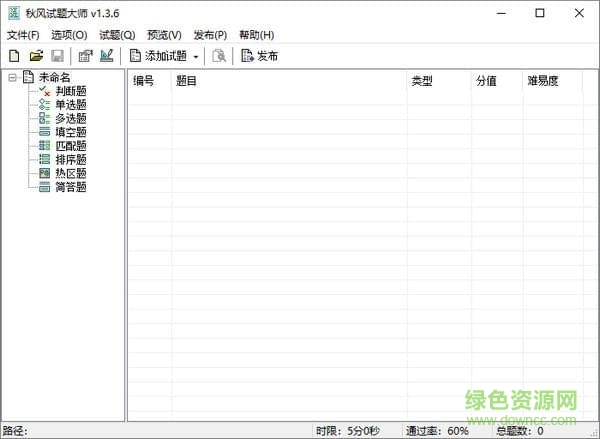600x439 pixels.
Task: Click the 通过率: 60% status text
Action: [x=437, y=431]
